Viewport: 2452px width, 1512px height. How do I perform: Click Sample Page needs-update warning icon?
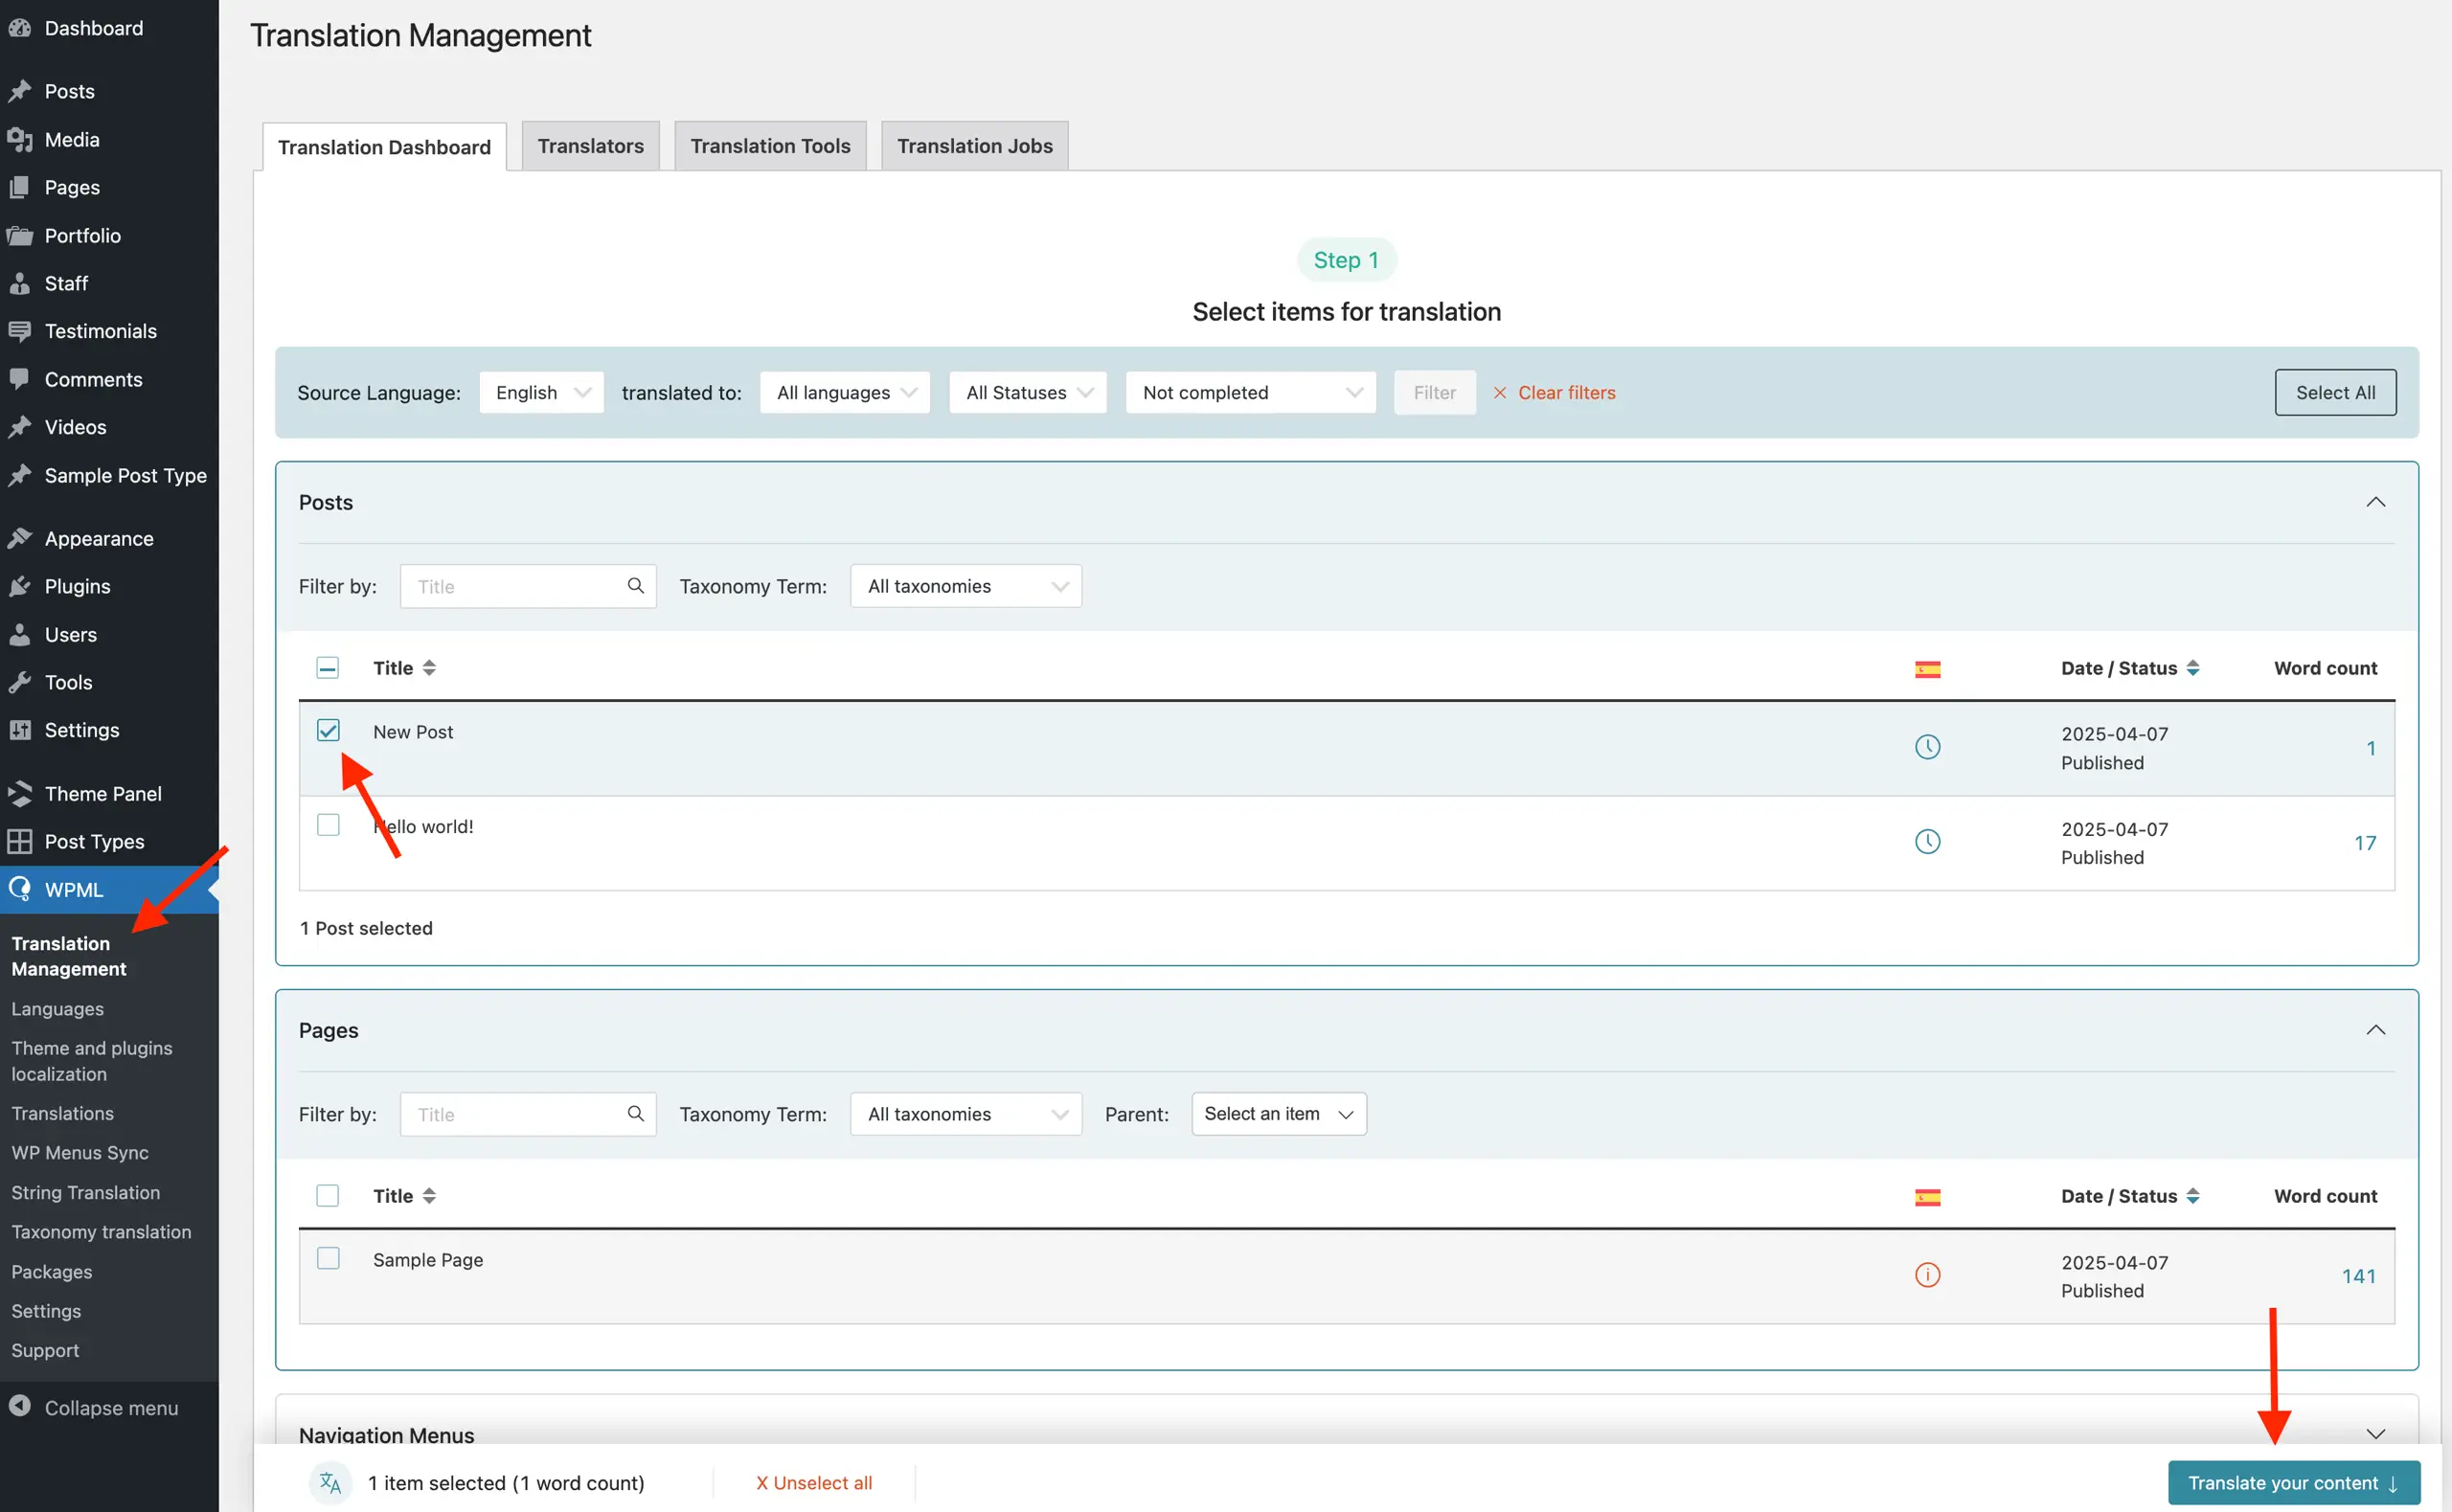coord(1927,1274)
